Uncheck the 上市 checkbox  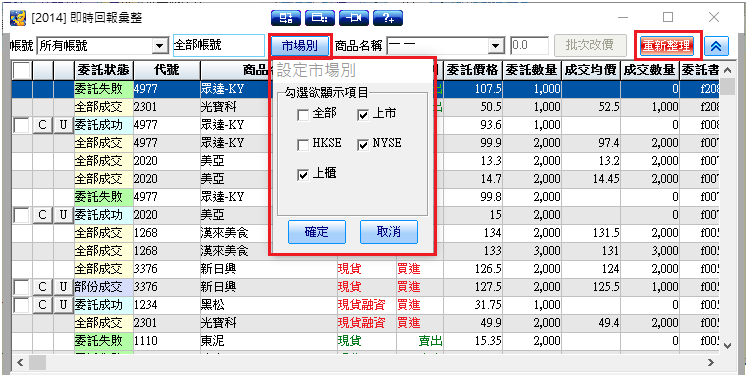tap(363, 115)
